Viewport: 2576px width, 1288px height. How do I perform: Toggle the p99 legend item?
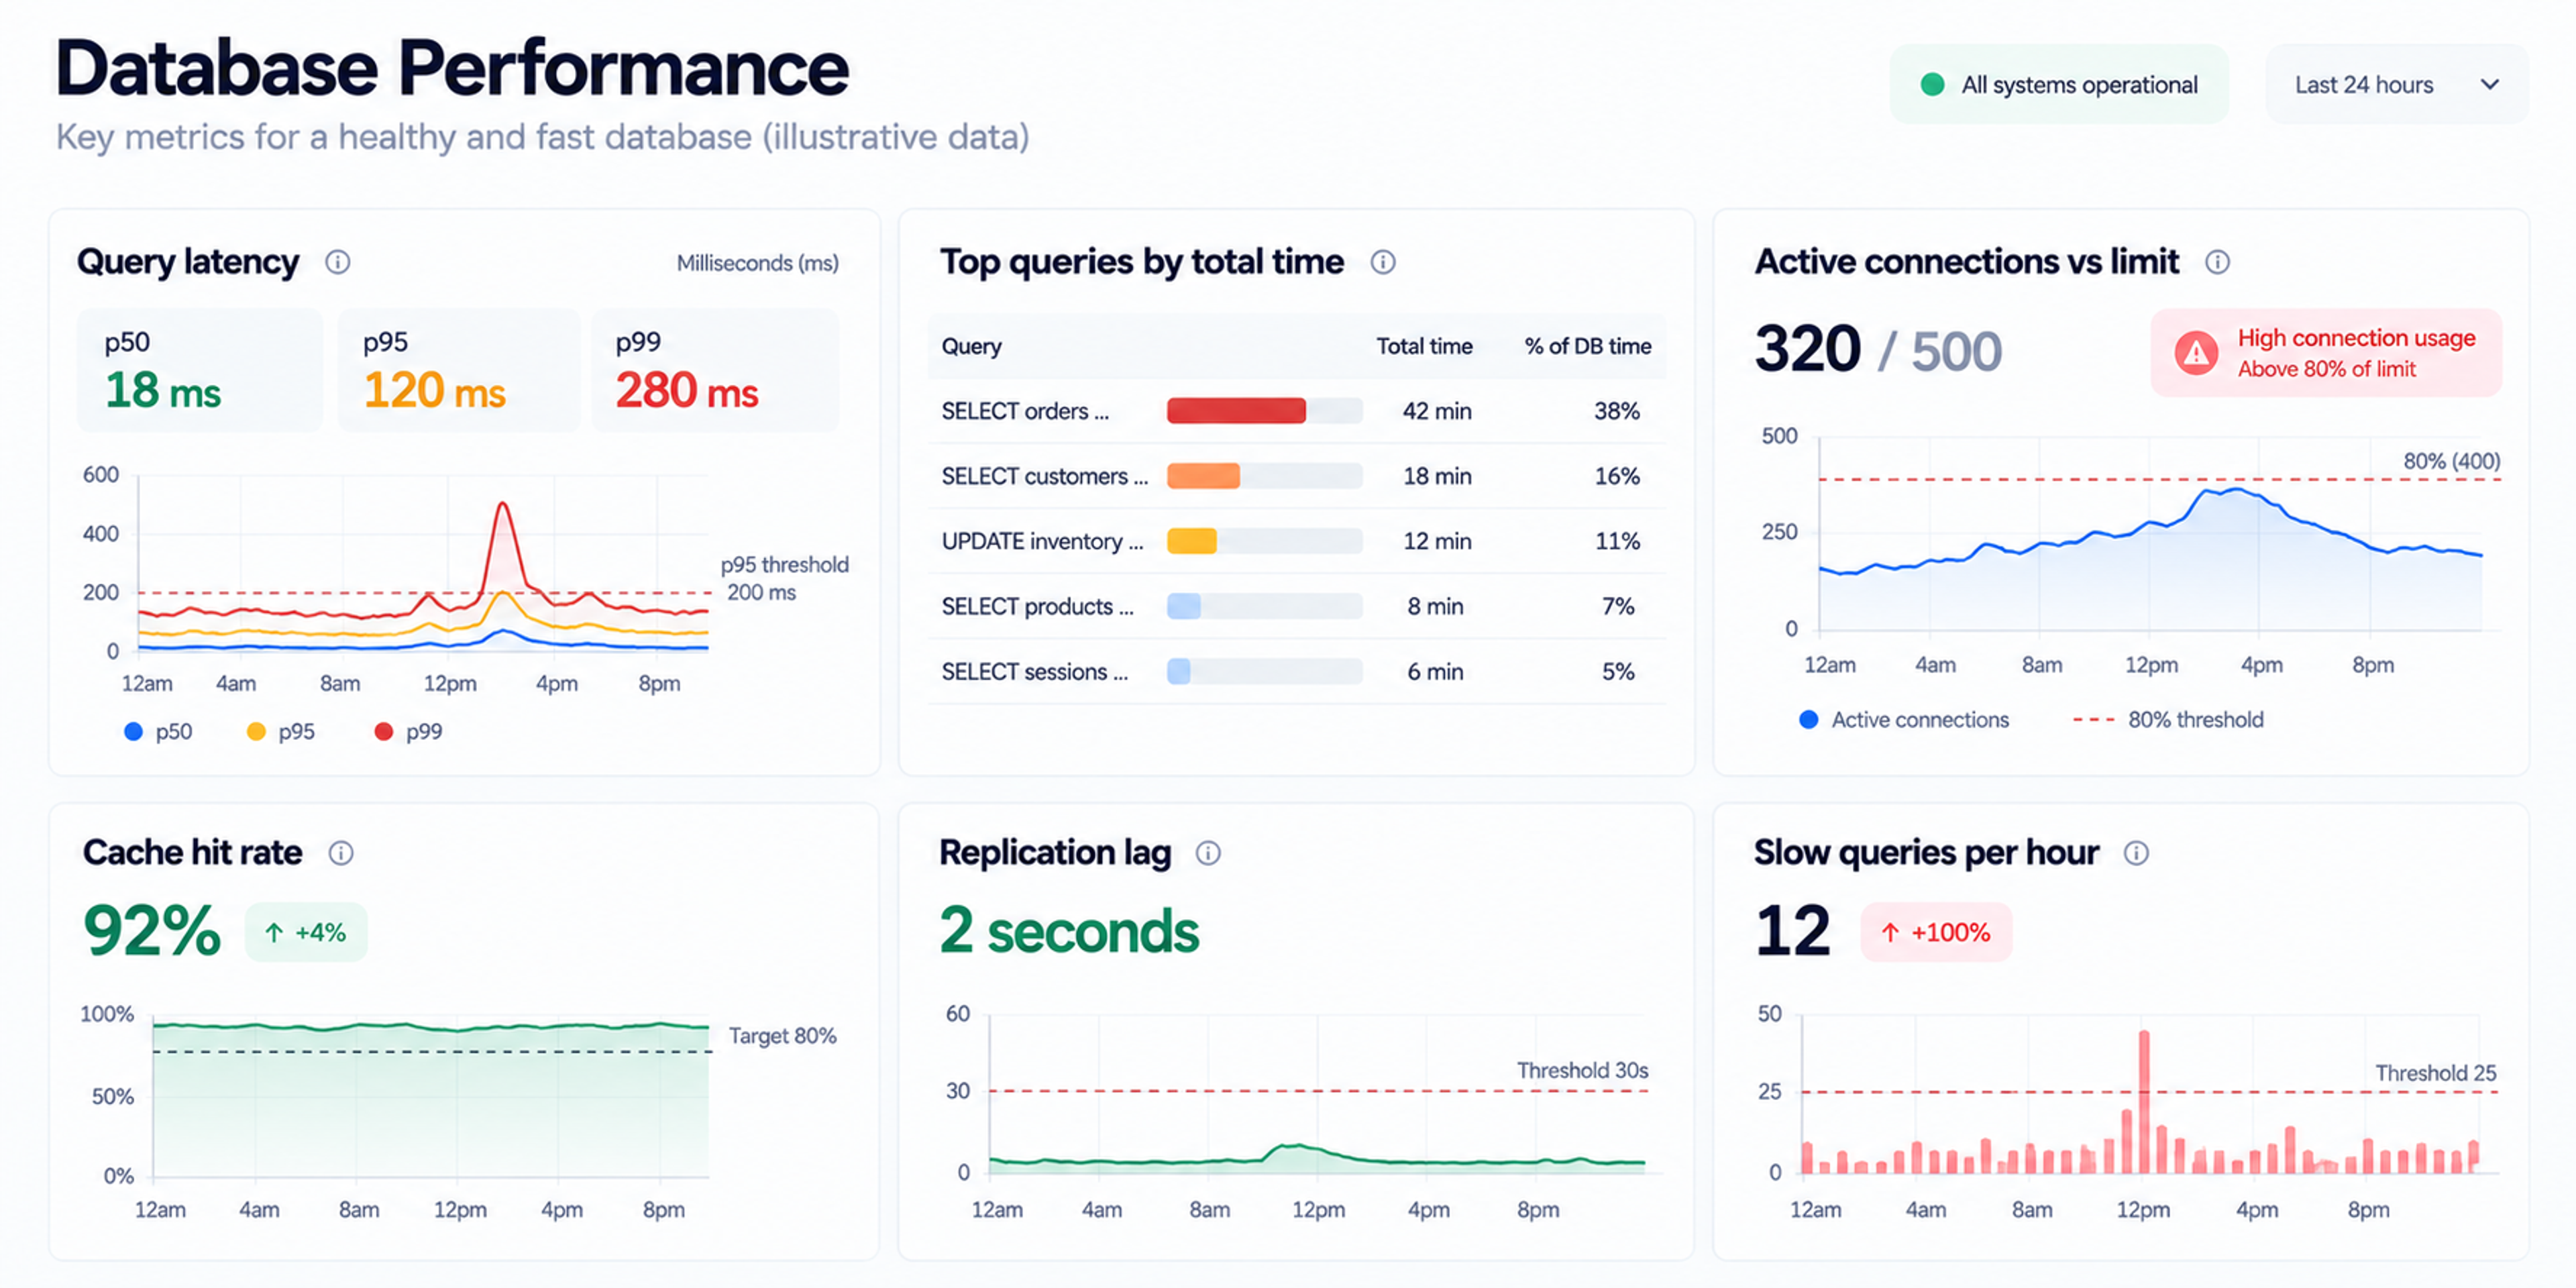[408, 732]
